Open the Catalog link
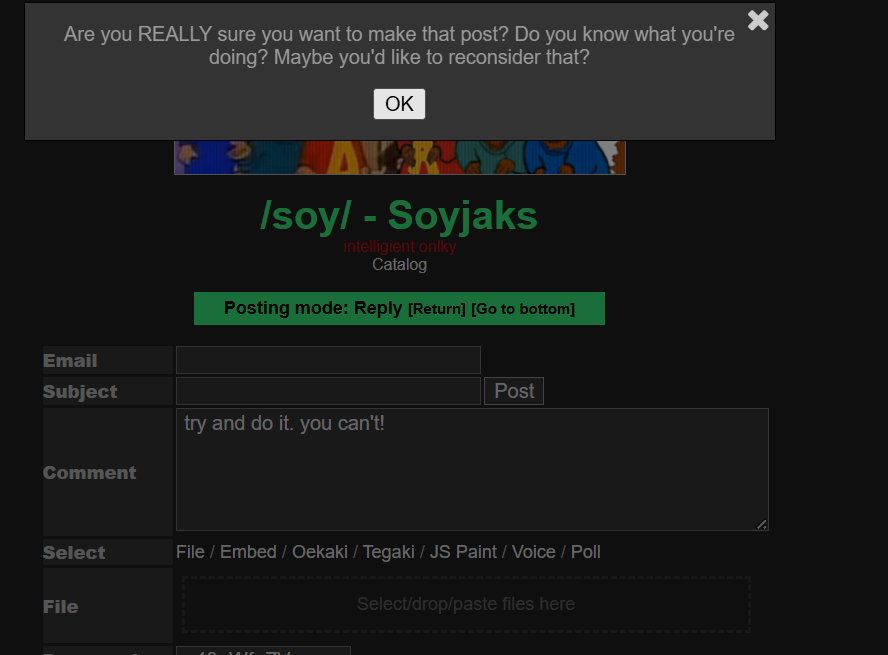Screen dimensions: 888x655 pyautogui.click(x=399, y=265)
